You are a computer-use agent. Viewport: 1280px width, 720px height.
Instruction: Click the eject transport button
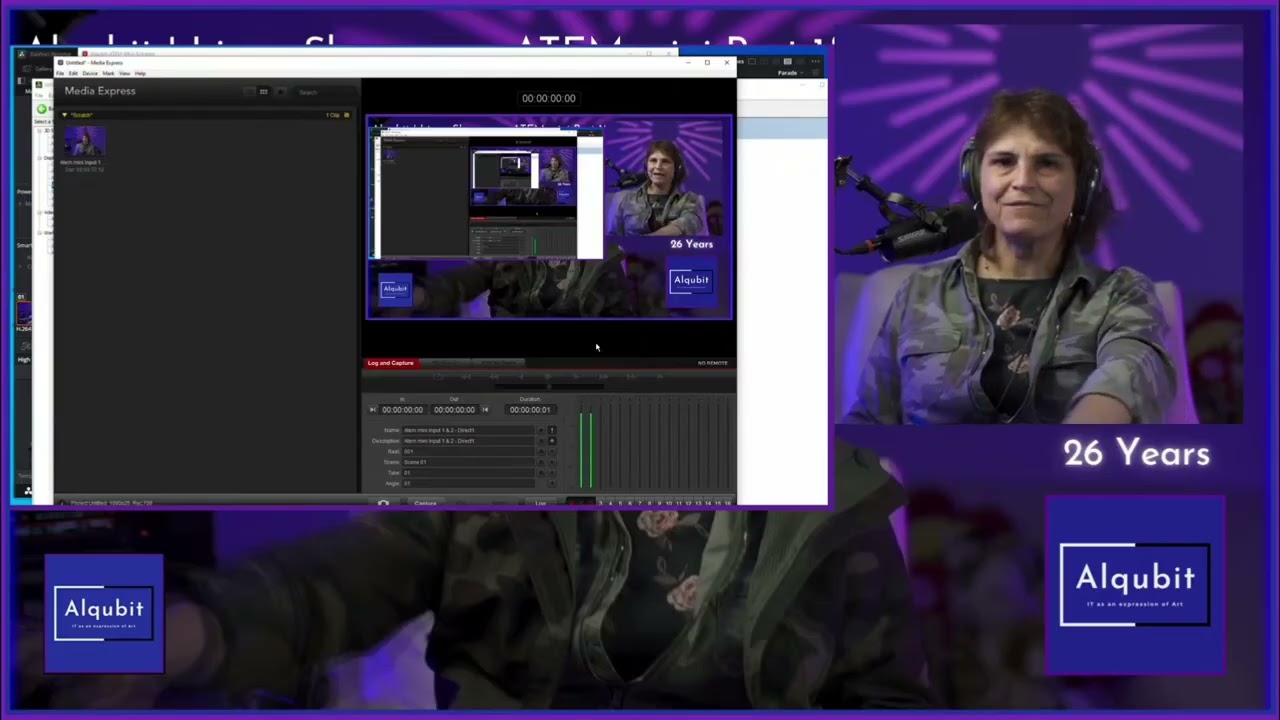[x=660, y=377]
